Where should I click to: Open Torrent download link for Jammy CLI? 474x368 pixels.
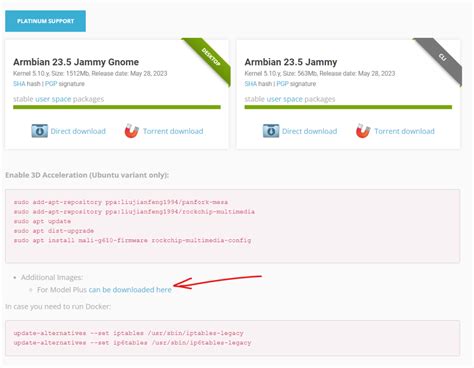pos(404,131)
